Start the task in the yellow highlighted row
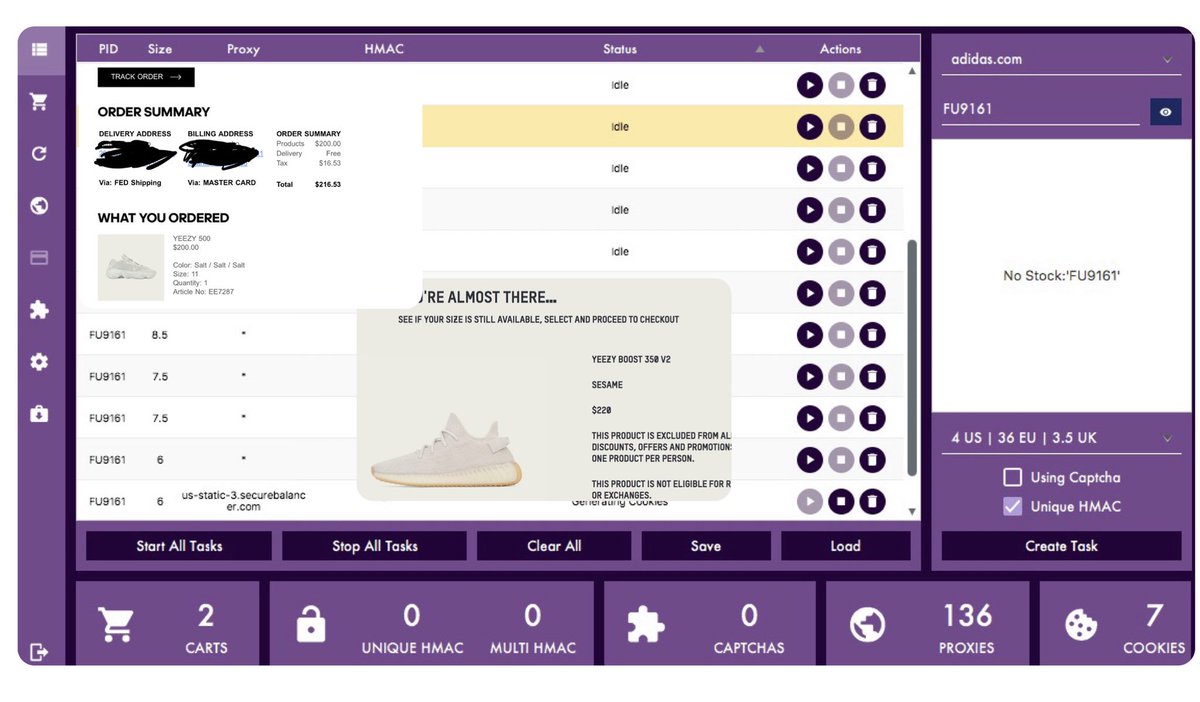Image resolution: width=1200 pixels, height=702 pixels. coord(809,127)
